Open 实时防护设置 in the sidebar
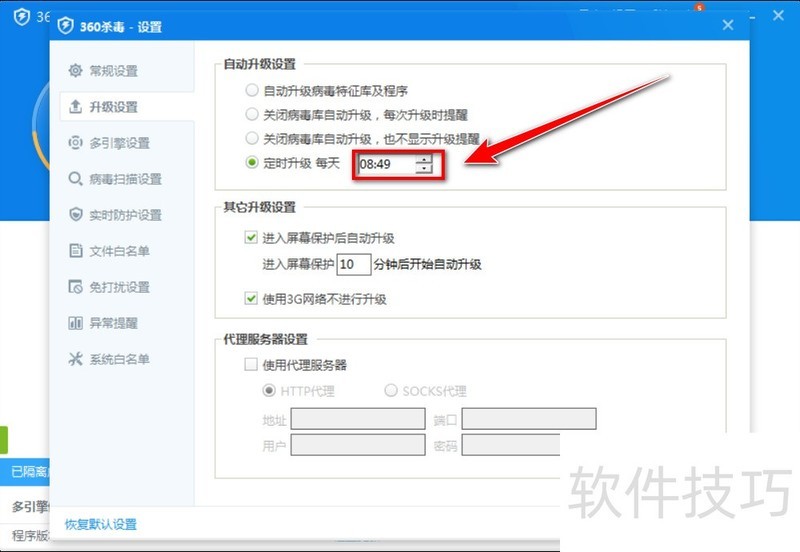800x552 pixels. click(113, 215)
